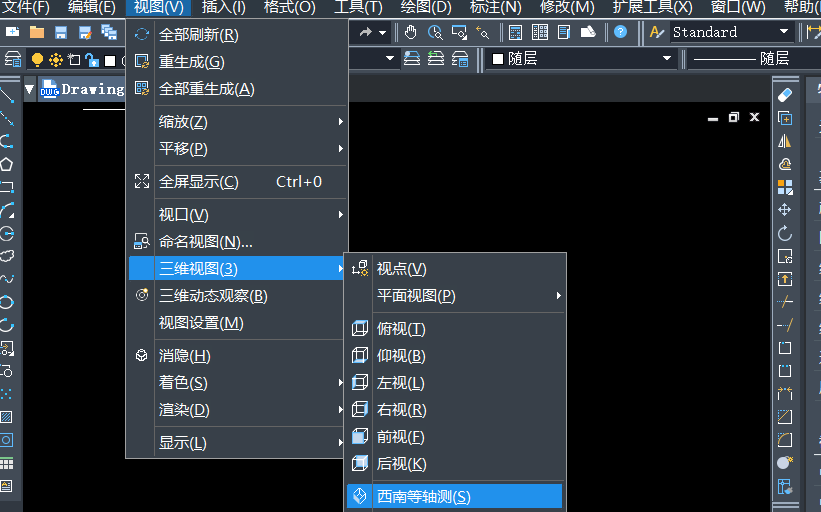This screenshot has height=512, width=821.
Task: Select the Revision Cloud tool
Action: click(7, 256)
